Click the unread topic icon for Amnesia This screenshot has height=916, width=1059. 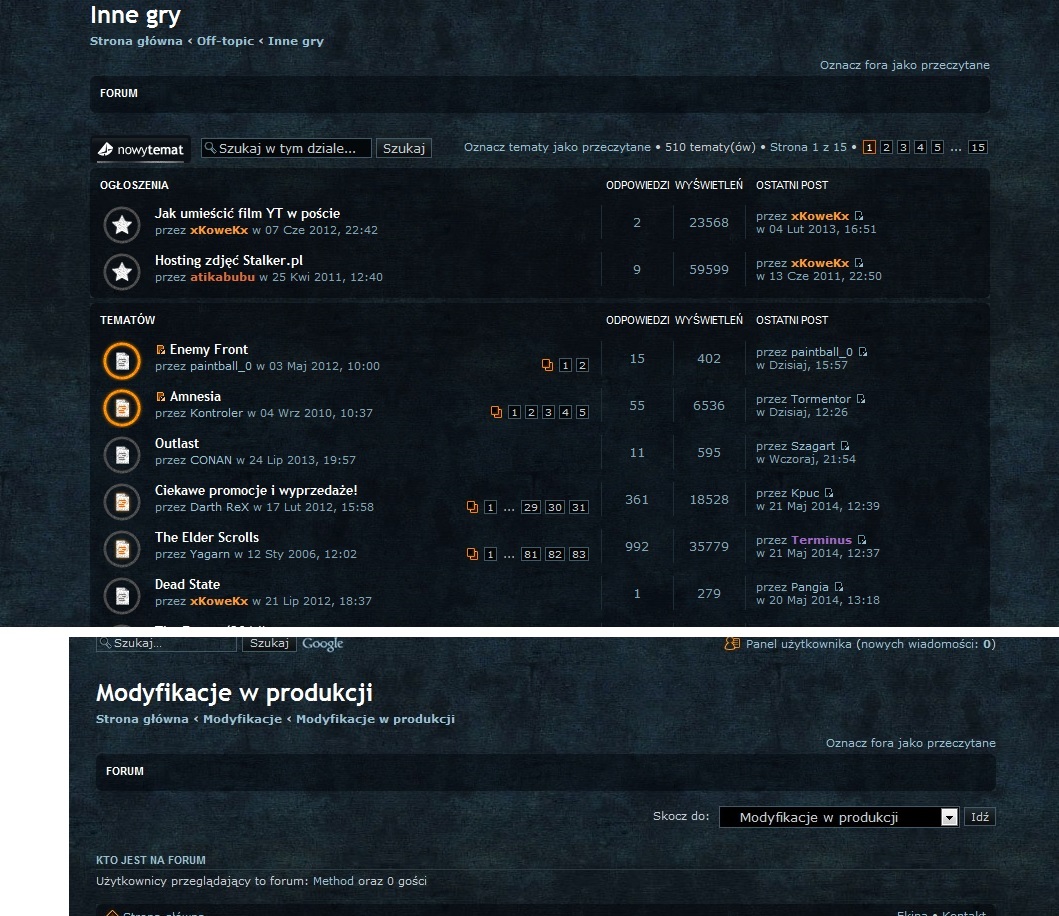pyautogui.click(x=122, y=408)
